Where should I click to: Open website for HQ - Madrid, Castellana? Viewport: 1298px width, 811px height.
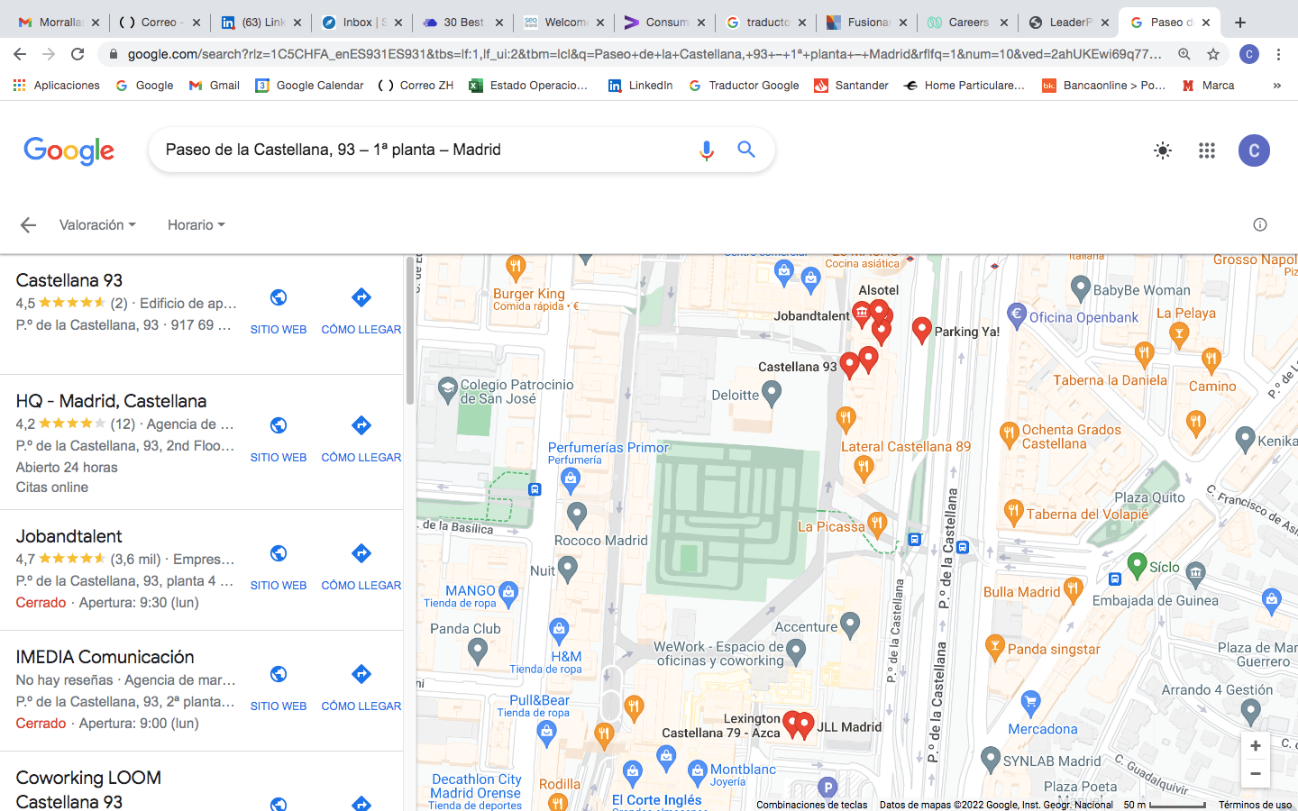[x=278, y=425]
